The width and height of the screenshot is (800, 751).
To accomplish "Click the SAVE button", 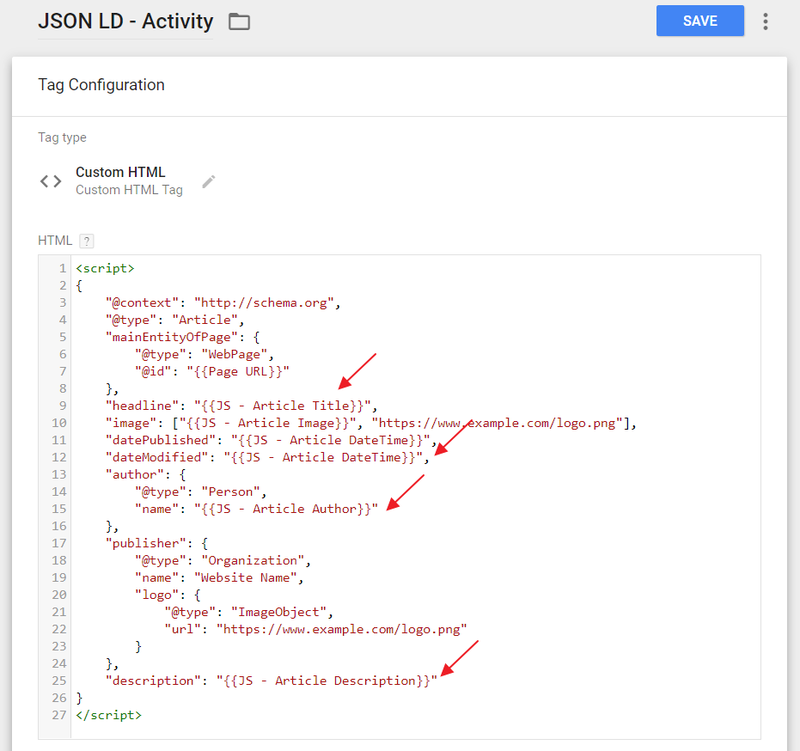I will click(700, 21).
